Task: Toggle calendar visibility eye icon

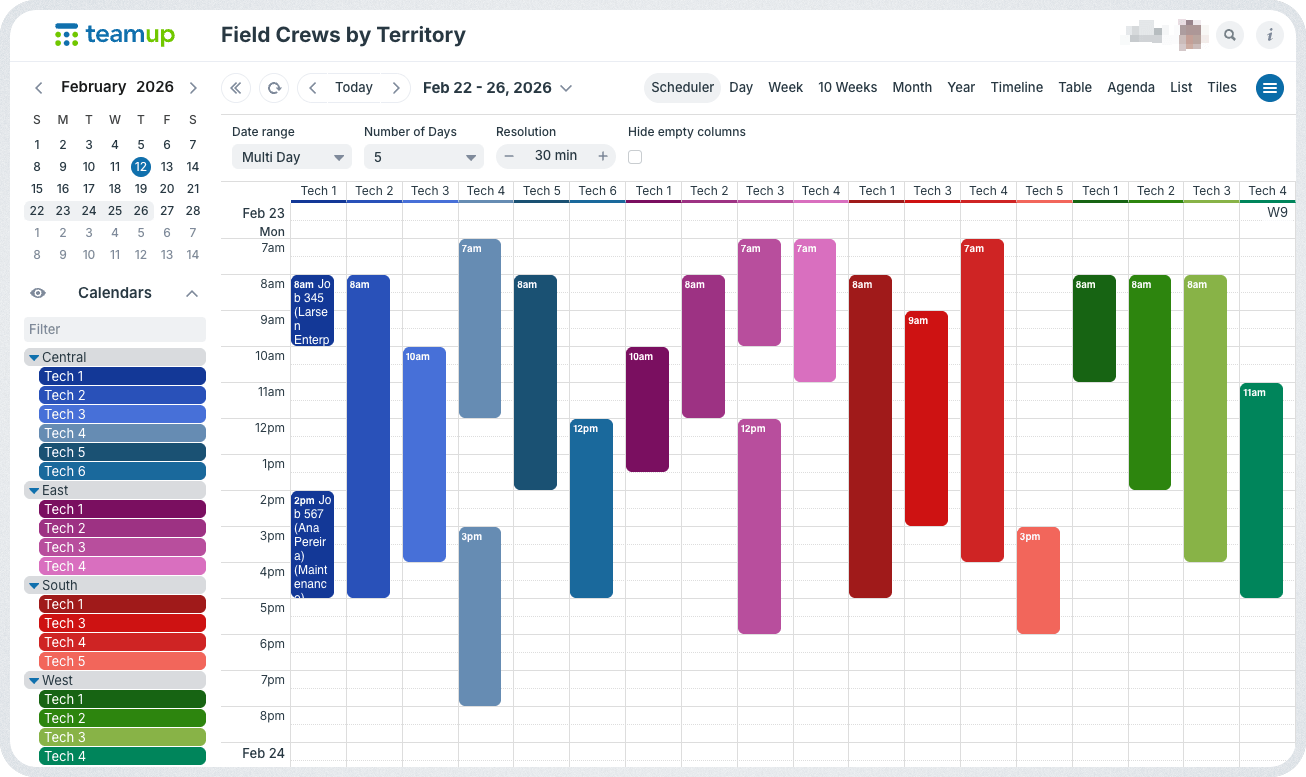Action: click(38, 293)
